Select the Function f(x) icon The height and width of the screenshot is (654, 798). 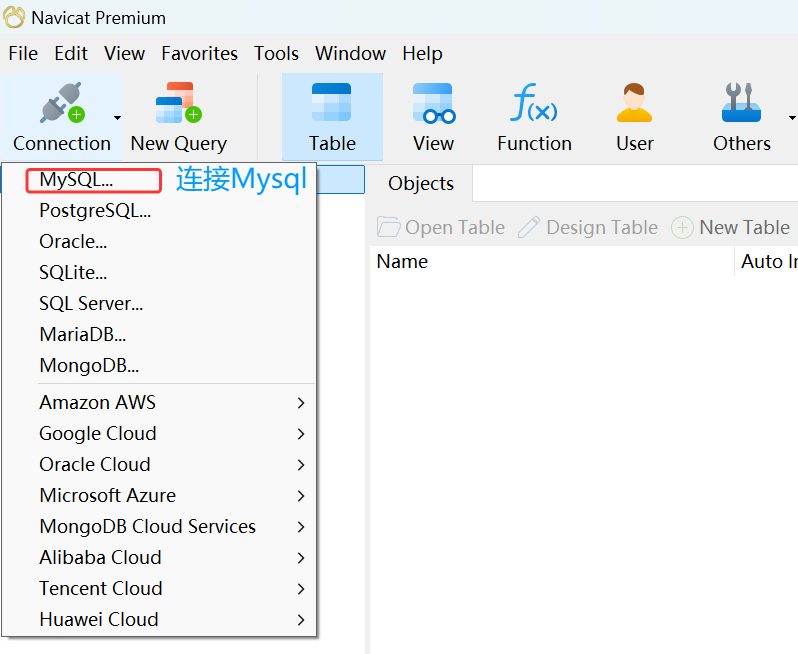click(534, 102)
